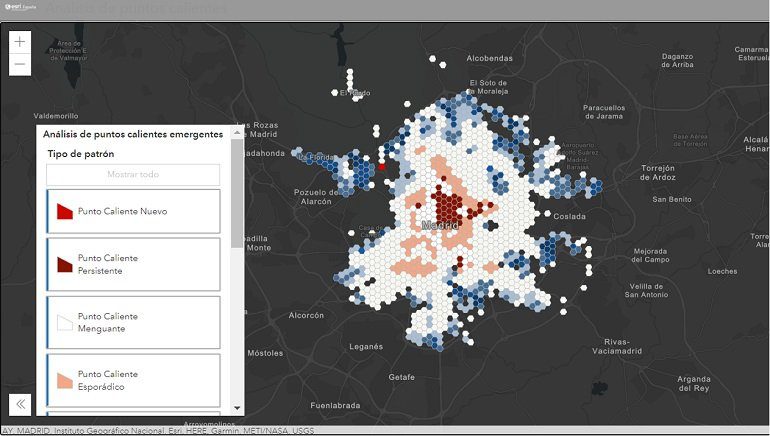This screenshot has width=770, height=436.
Task: Click the map attribution text at bottom
Action: coord(158,431)
